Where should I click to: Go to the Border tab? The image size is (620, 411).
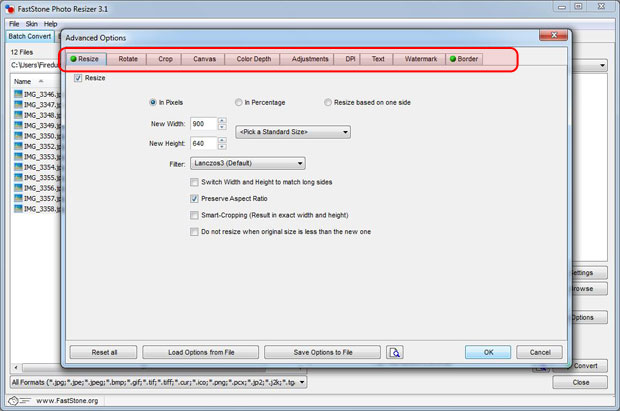click(x=467, y=59)
